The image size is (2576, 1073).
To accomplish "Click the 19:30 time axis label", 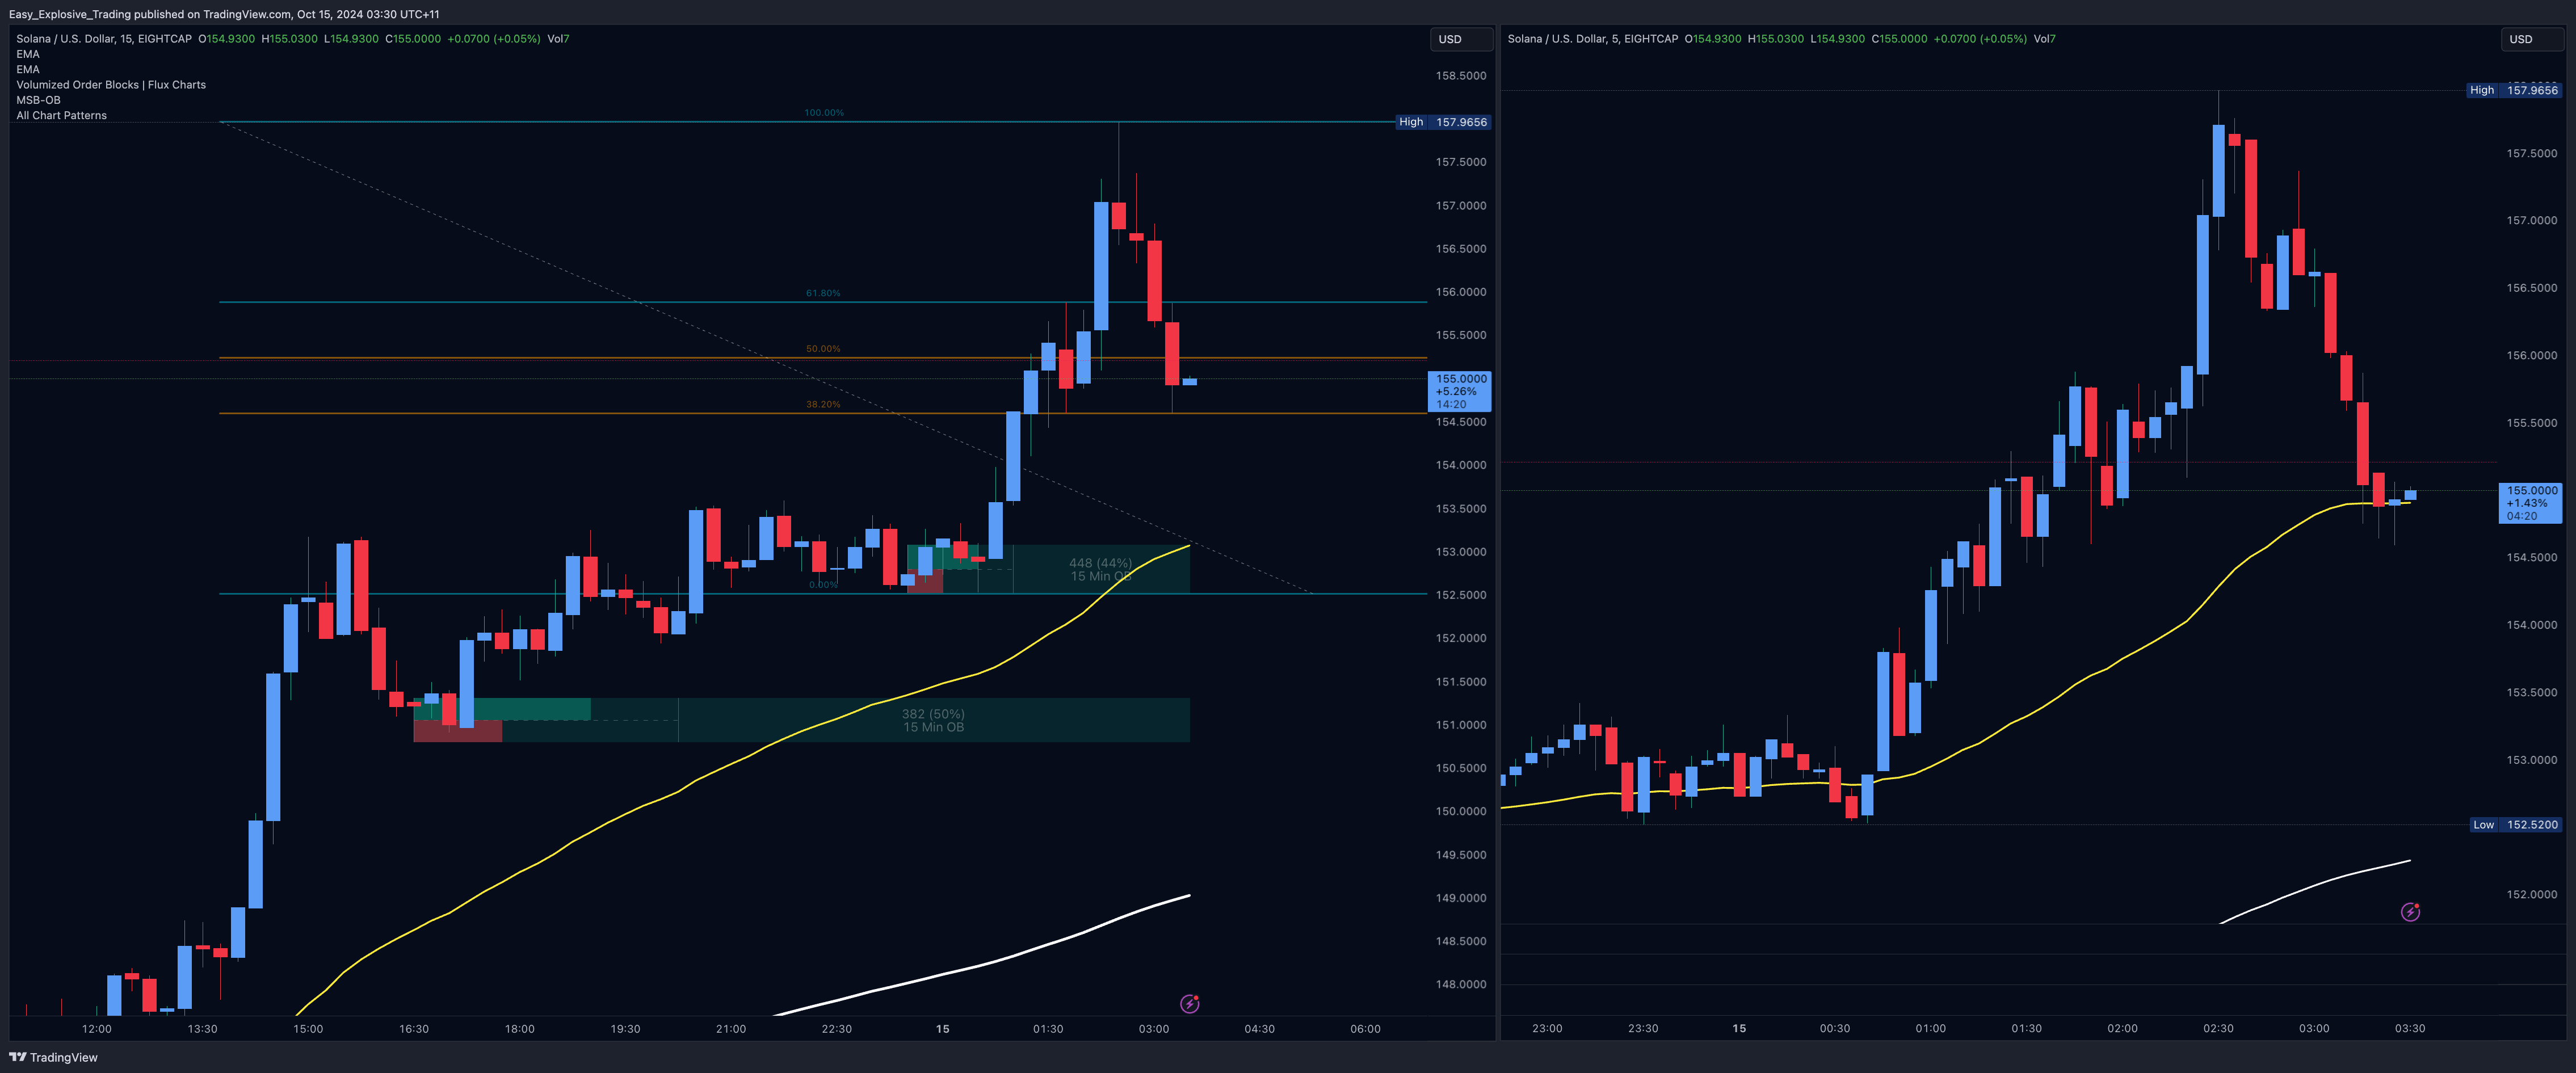I will 625,1029.
